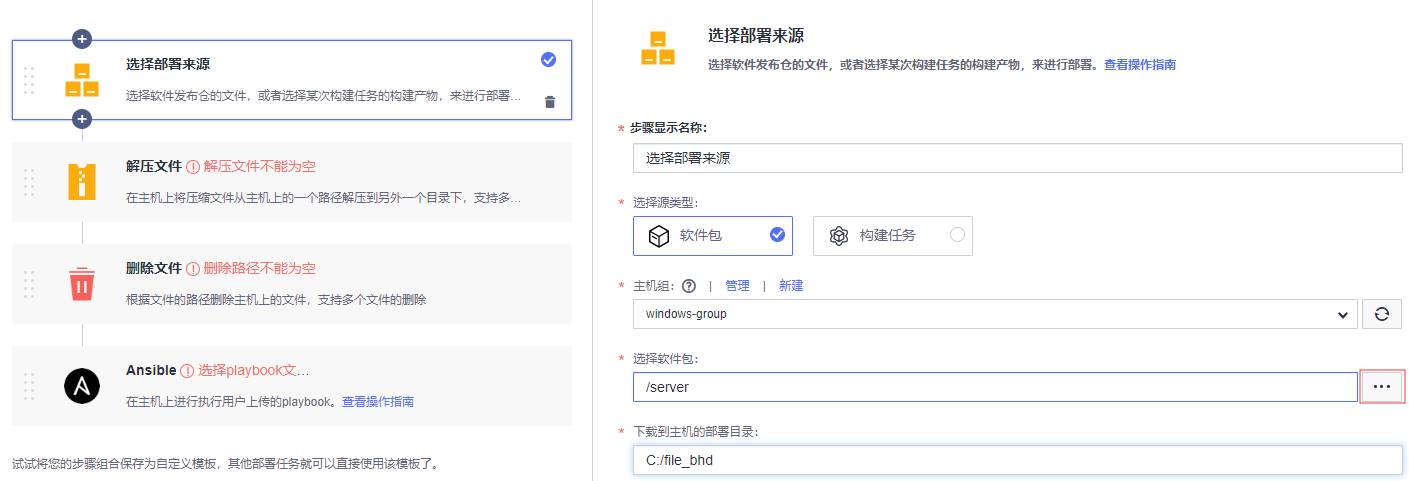Open 查看操作指南 link in right panel header
The width and height of the screenshot is (1409, 481).
point(1139,64)
